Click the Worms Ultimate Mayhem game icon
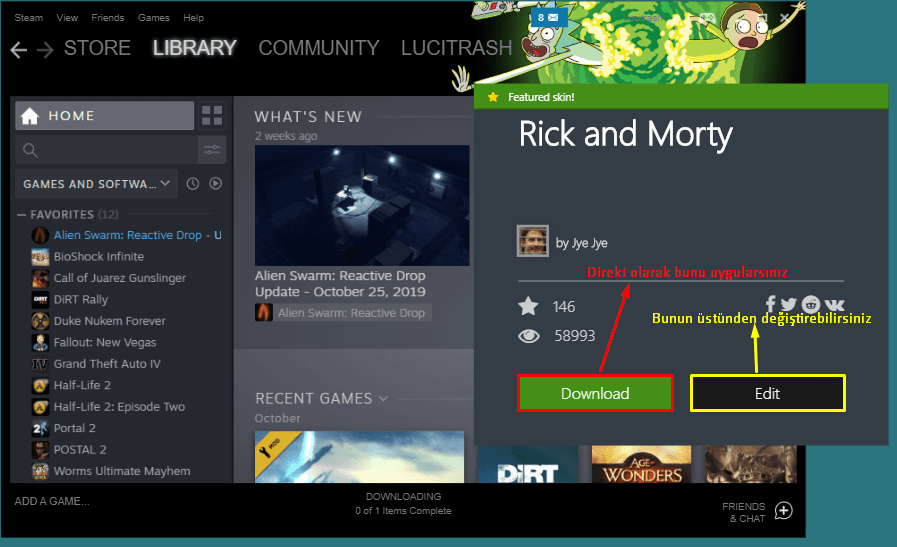This screenshot has width=897, height=547. tap(39, 471)
